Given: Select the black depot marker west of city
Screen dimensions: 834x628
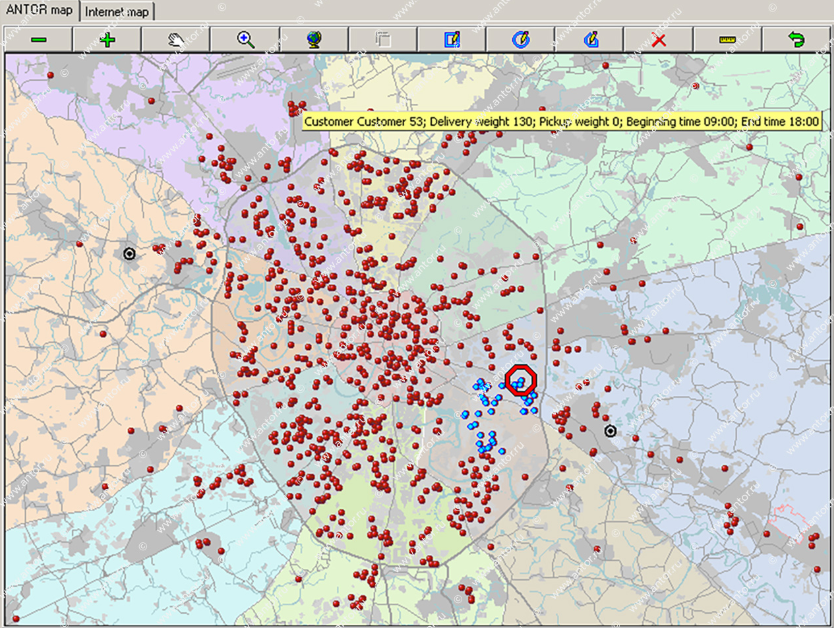Looking at the screenshot, I should click(x=129, y=254).
